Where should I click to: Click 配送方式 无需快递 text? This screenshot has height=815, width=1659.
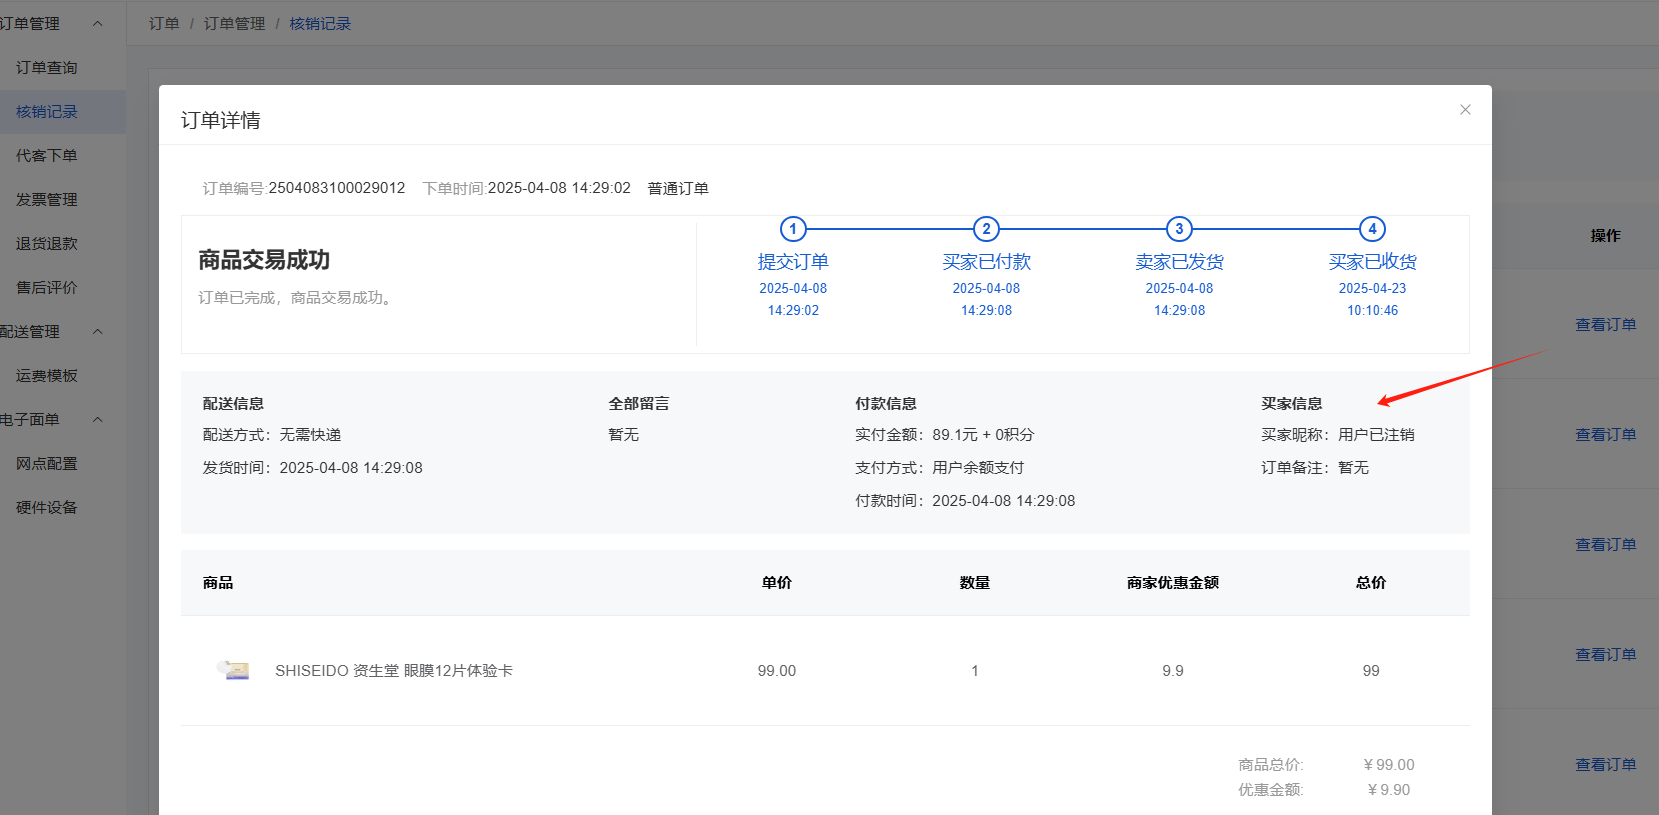tap(272, 435)
